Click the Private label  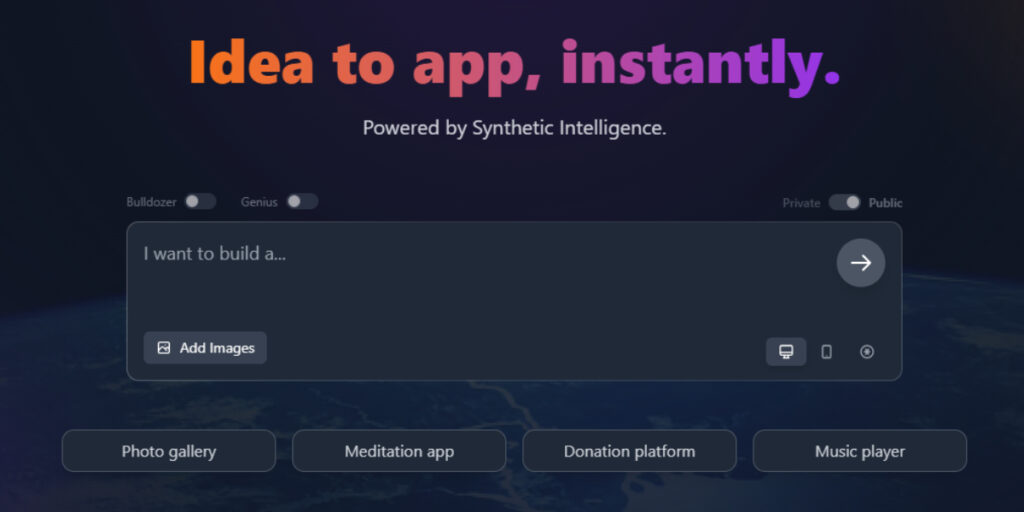tap(801, 203)
